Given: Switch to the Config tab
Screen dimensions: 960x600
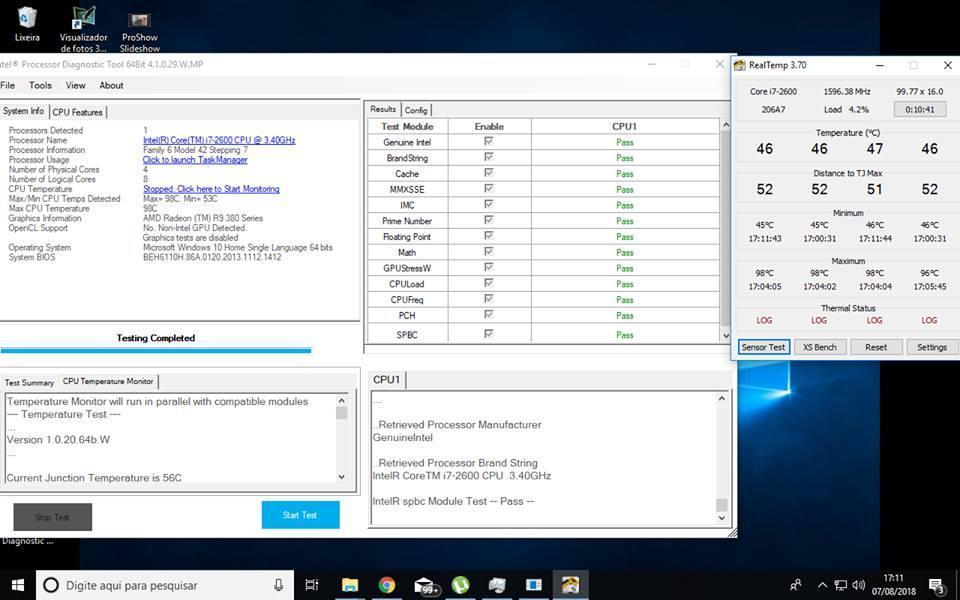Looking at the screenshot, I should (416, 110).
